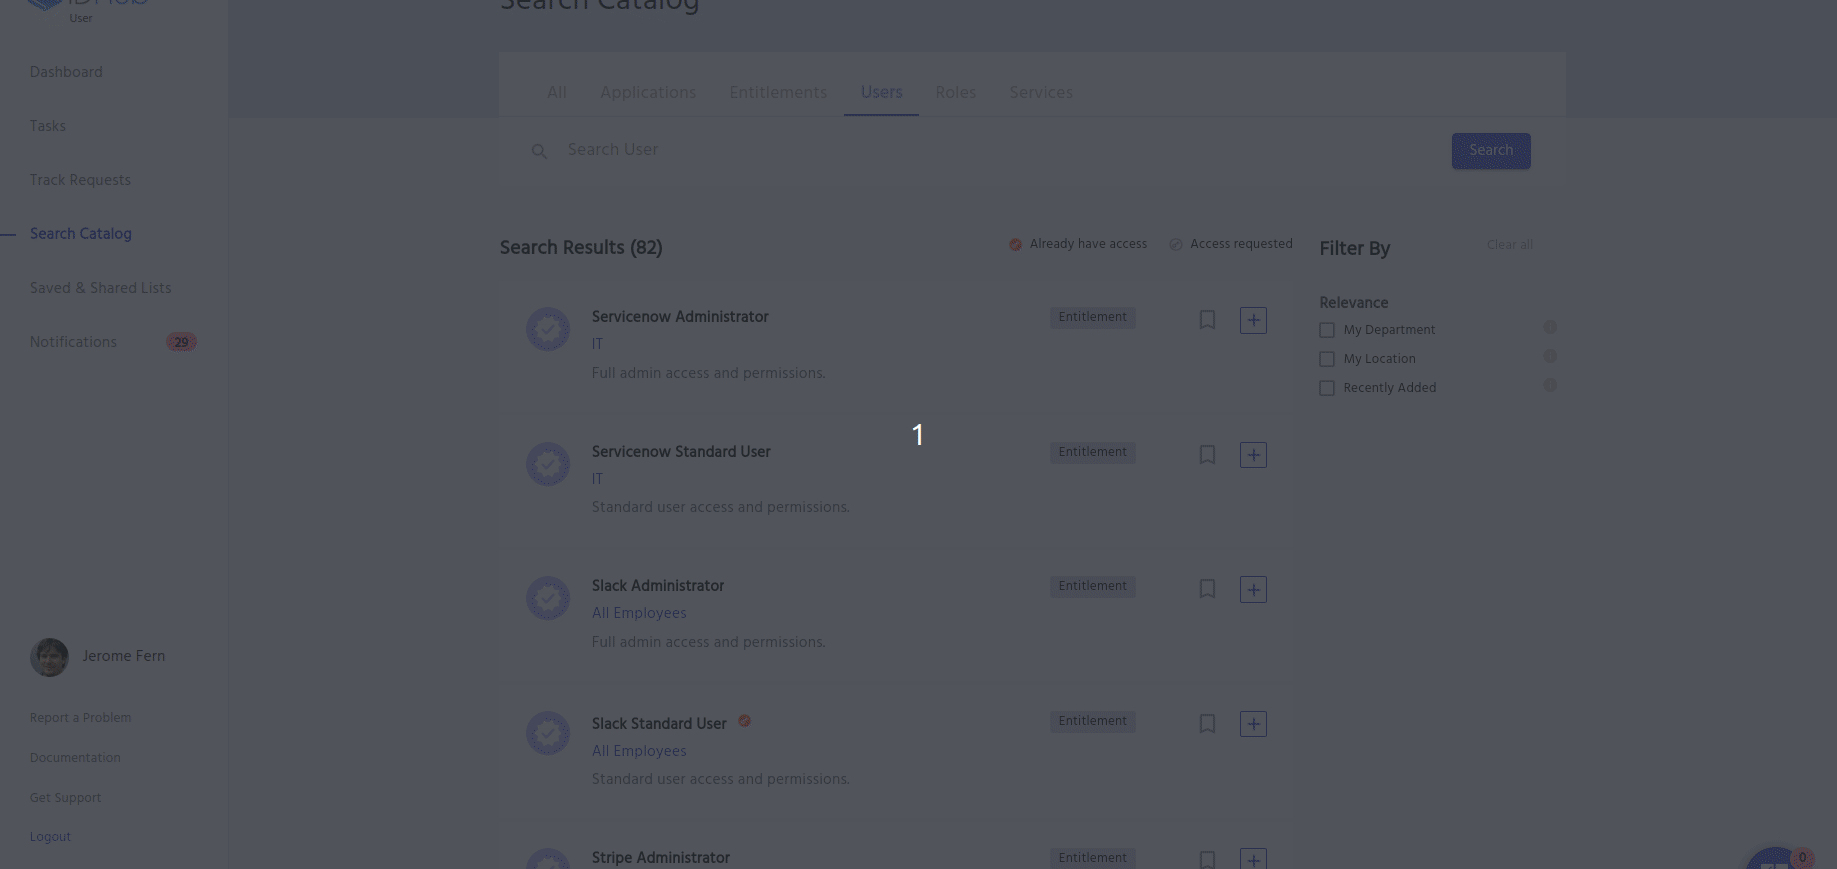Add Slack Administrator with plus icon
Viewport: 1837px width, 869px height.
[x=1253, y=589]
